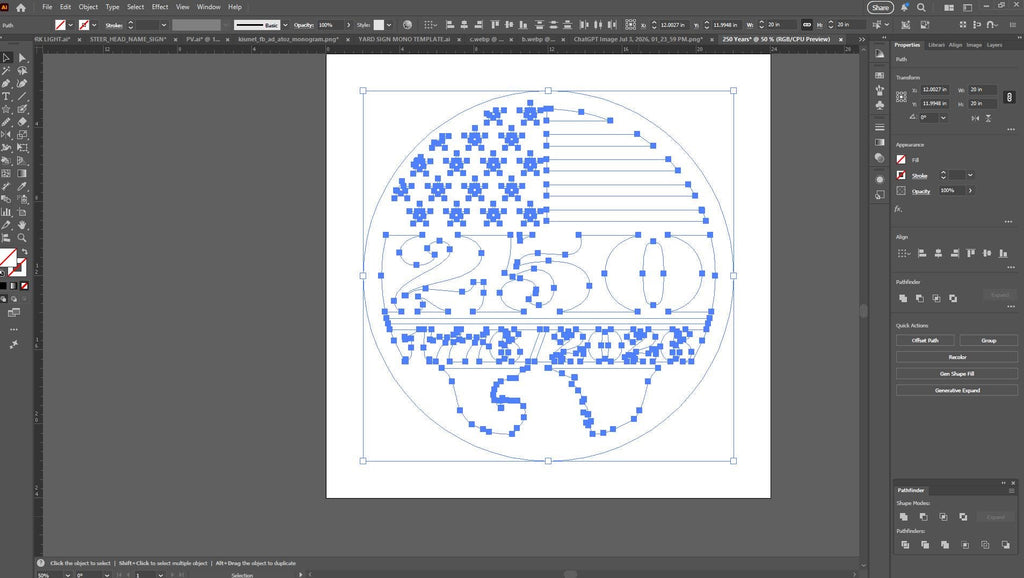Click the Gen Shape Fill button
Image resolution: width=1024 pixels, height=578 pixels.
coord(957,374)
